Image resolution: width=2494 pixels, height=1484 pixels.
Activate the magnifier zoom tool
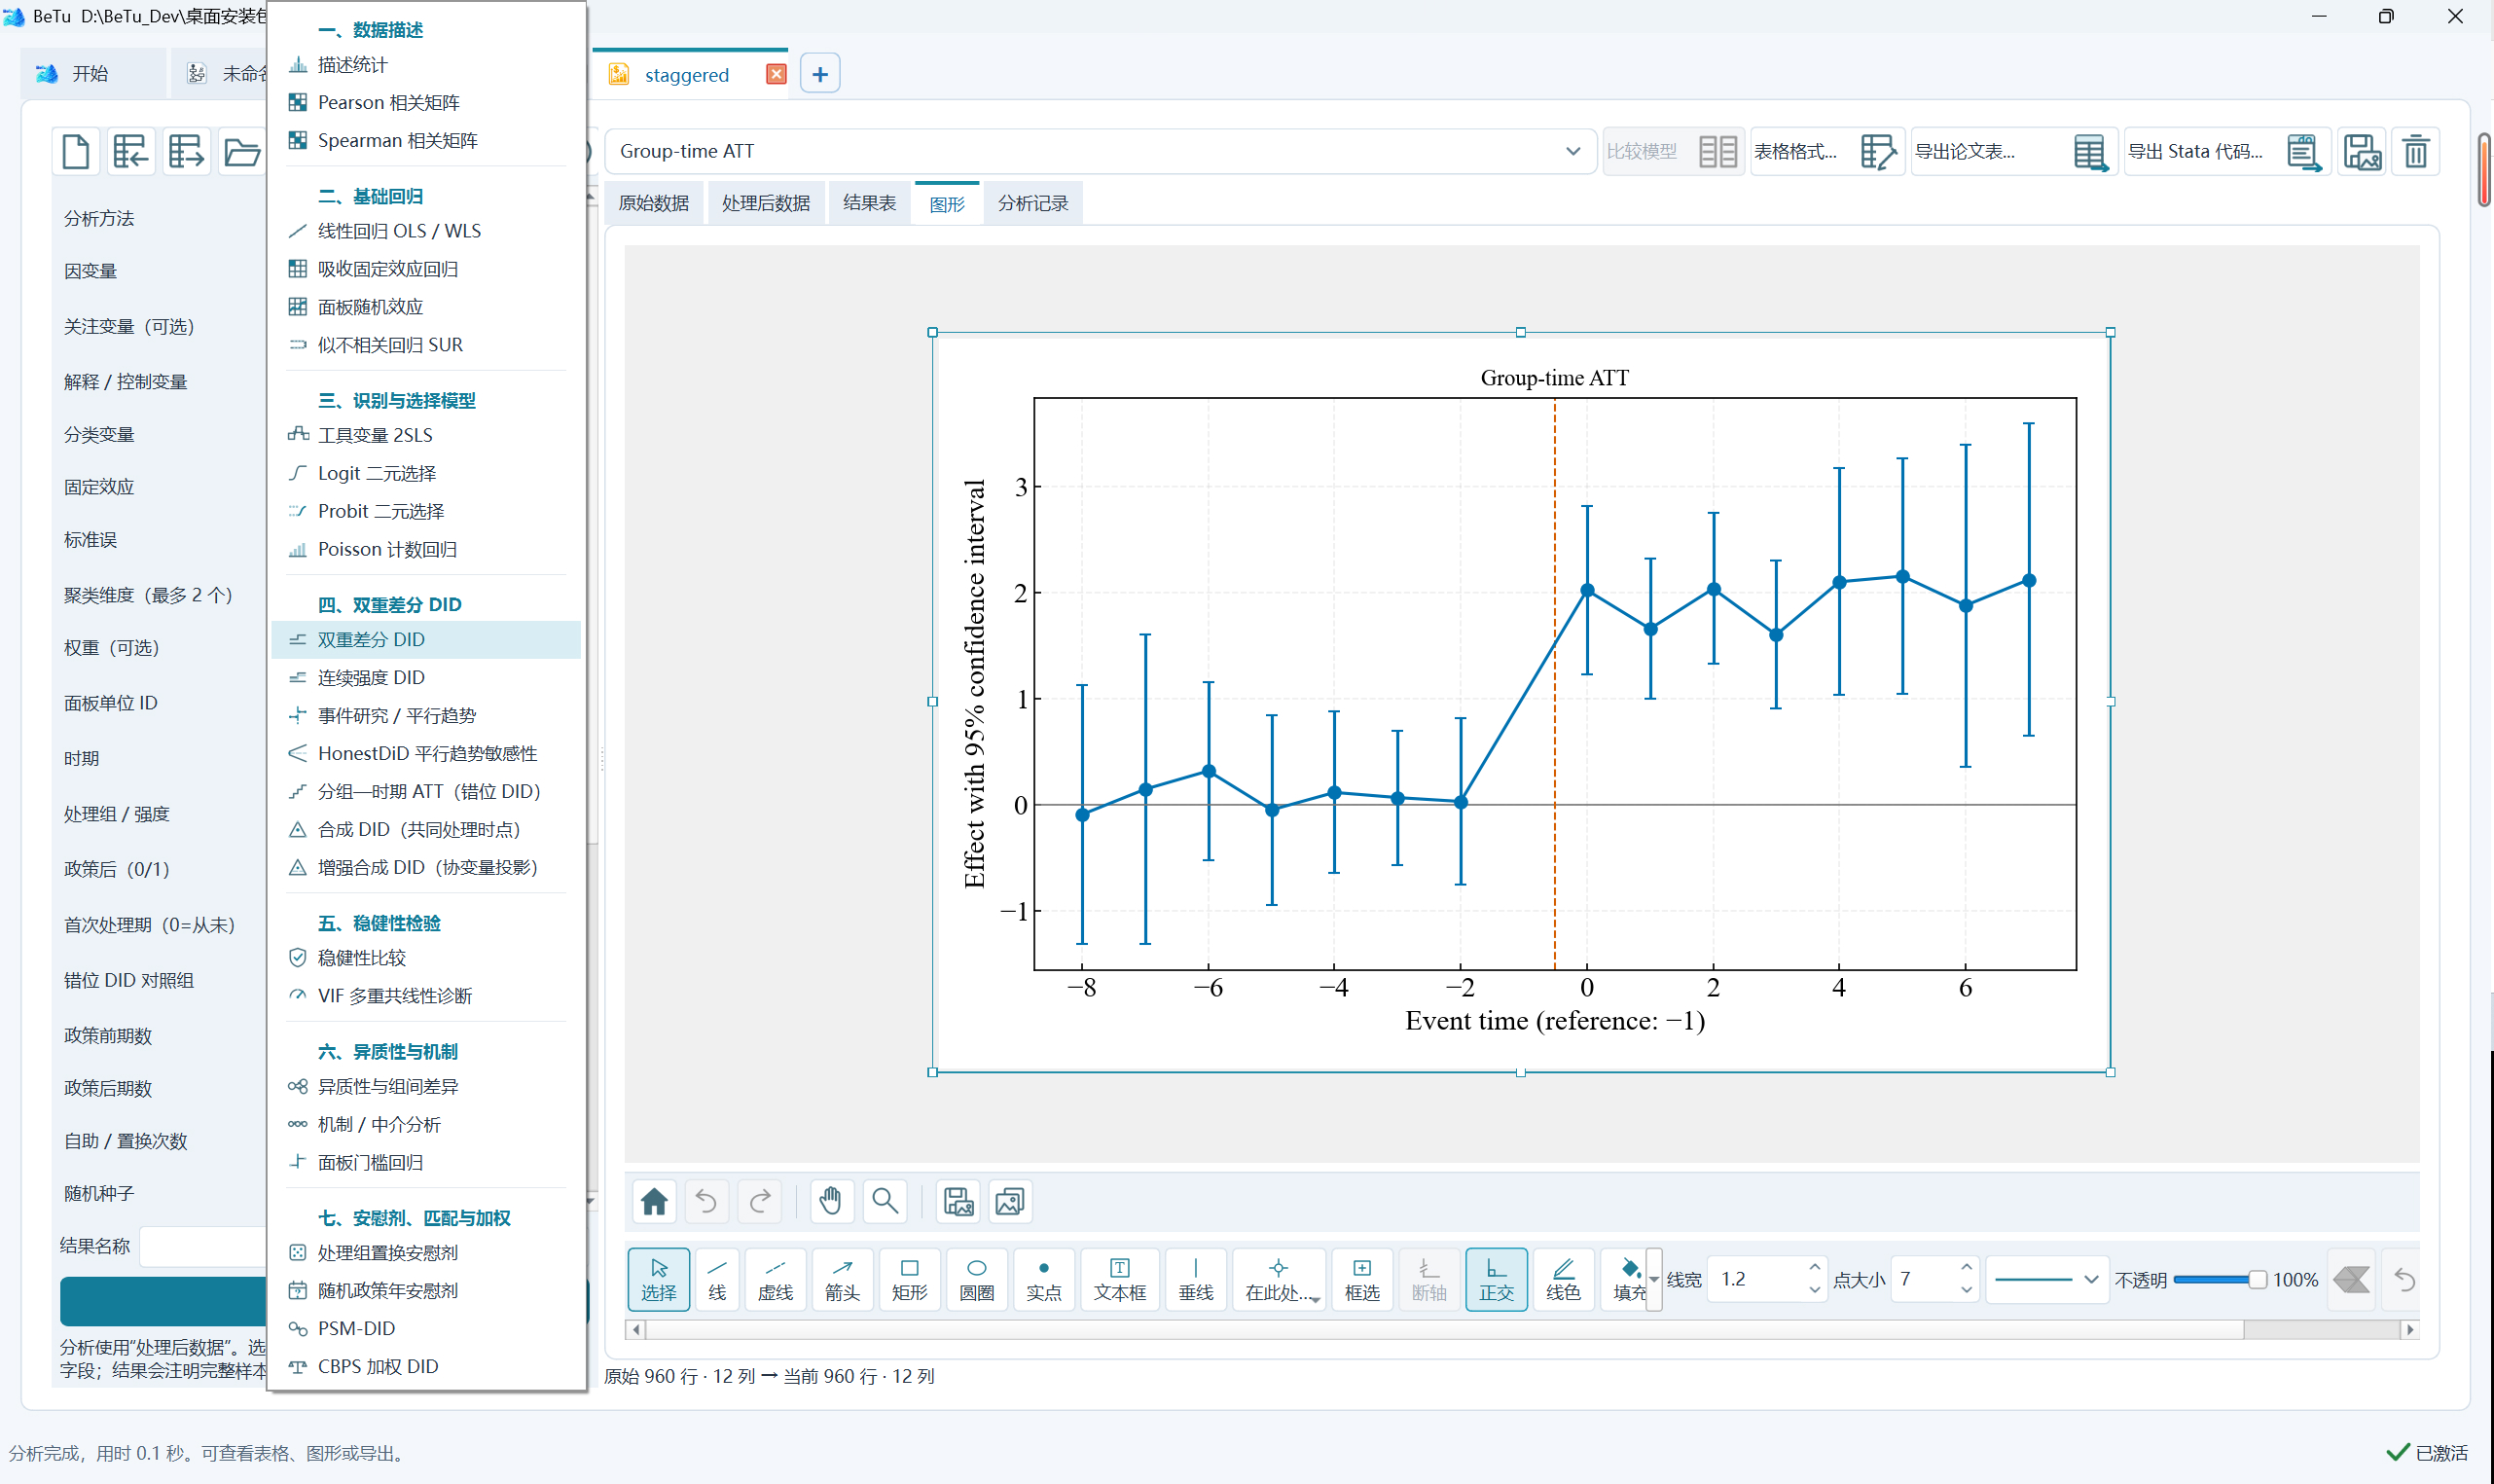point(885,1201)
